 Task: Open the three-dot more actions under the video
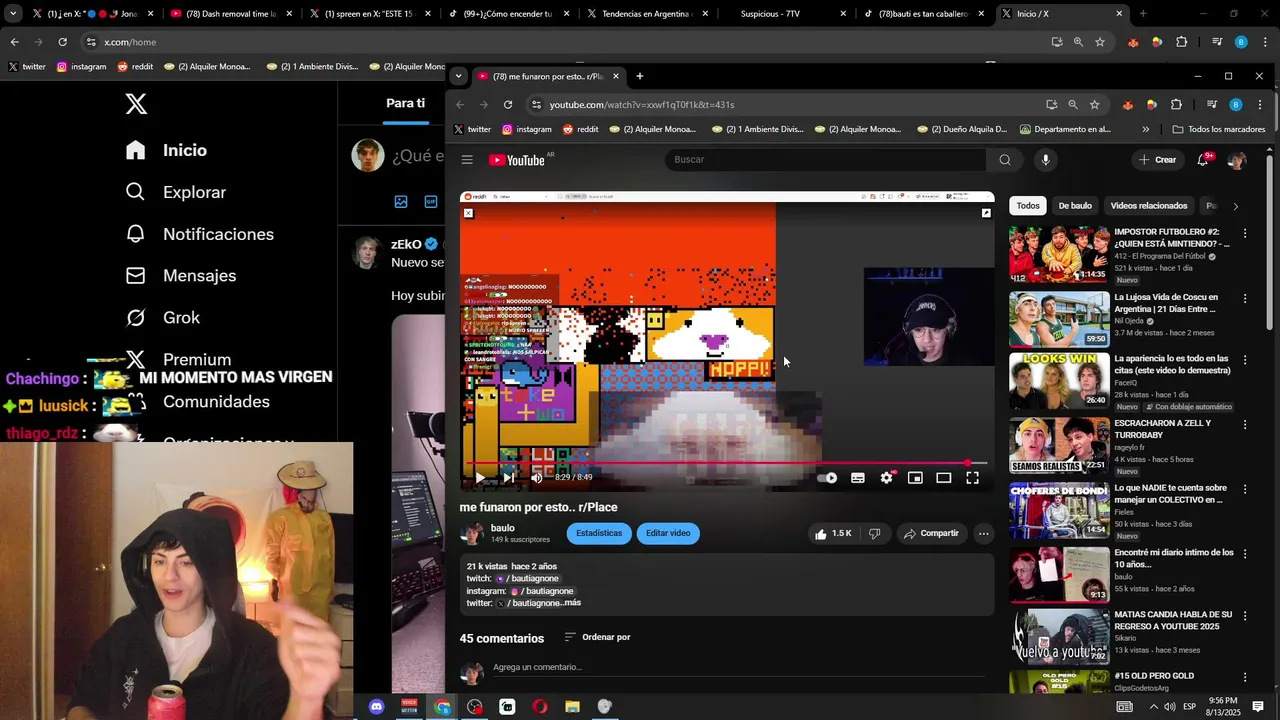pos(984,534)
